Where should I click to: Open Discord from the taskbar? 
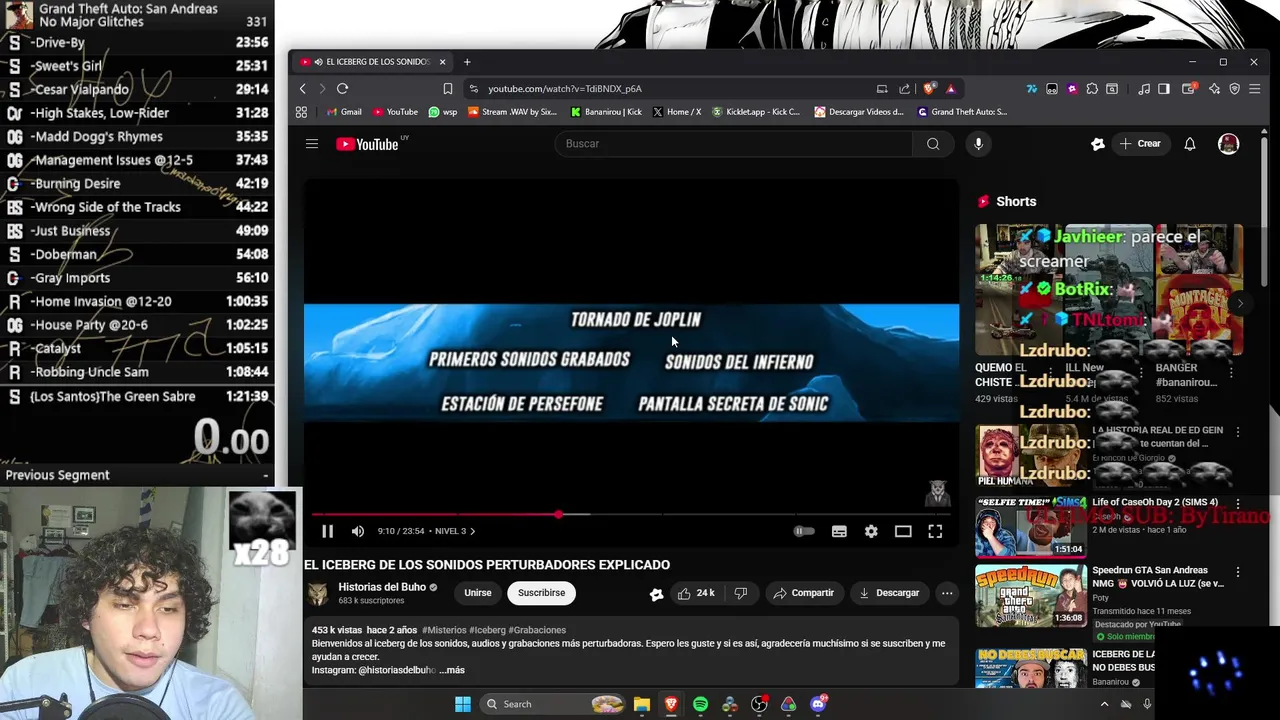coord(818,704)
